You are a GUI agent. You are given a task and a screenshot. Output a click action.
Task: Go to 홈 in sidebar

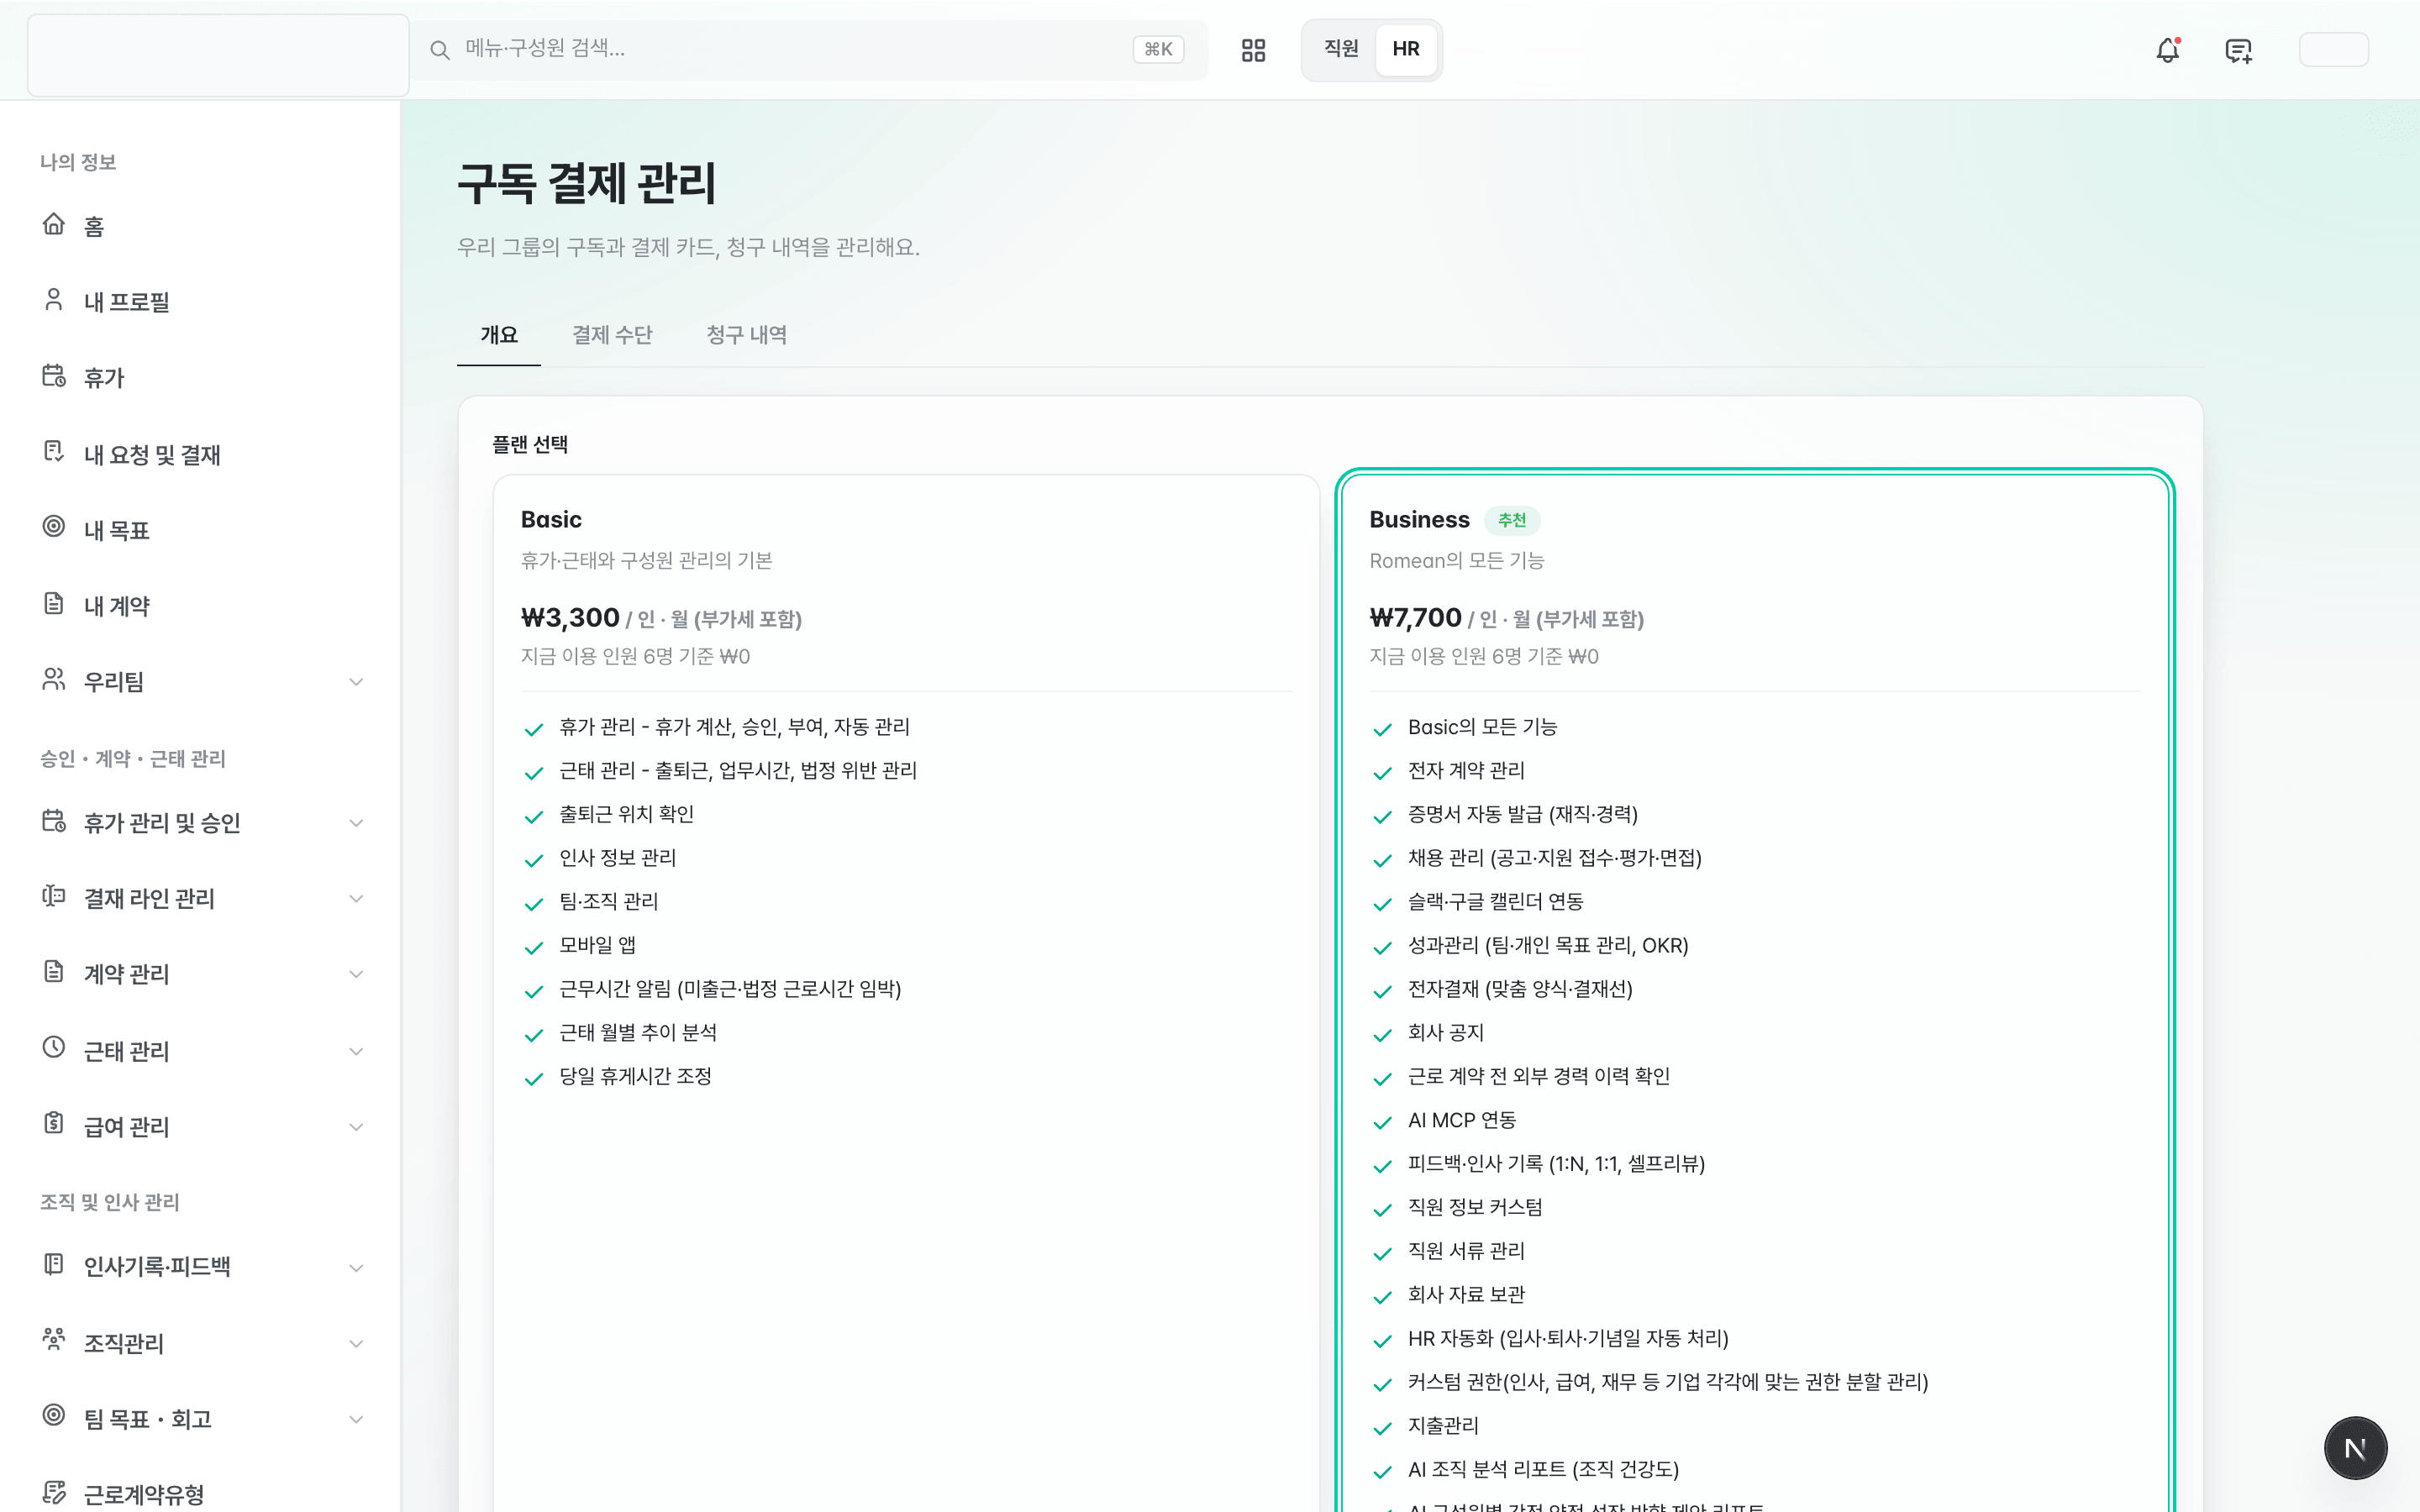coord(94,227)
